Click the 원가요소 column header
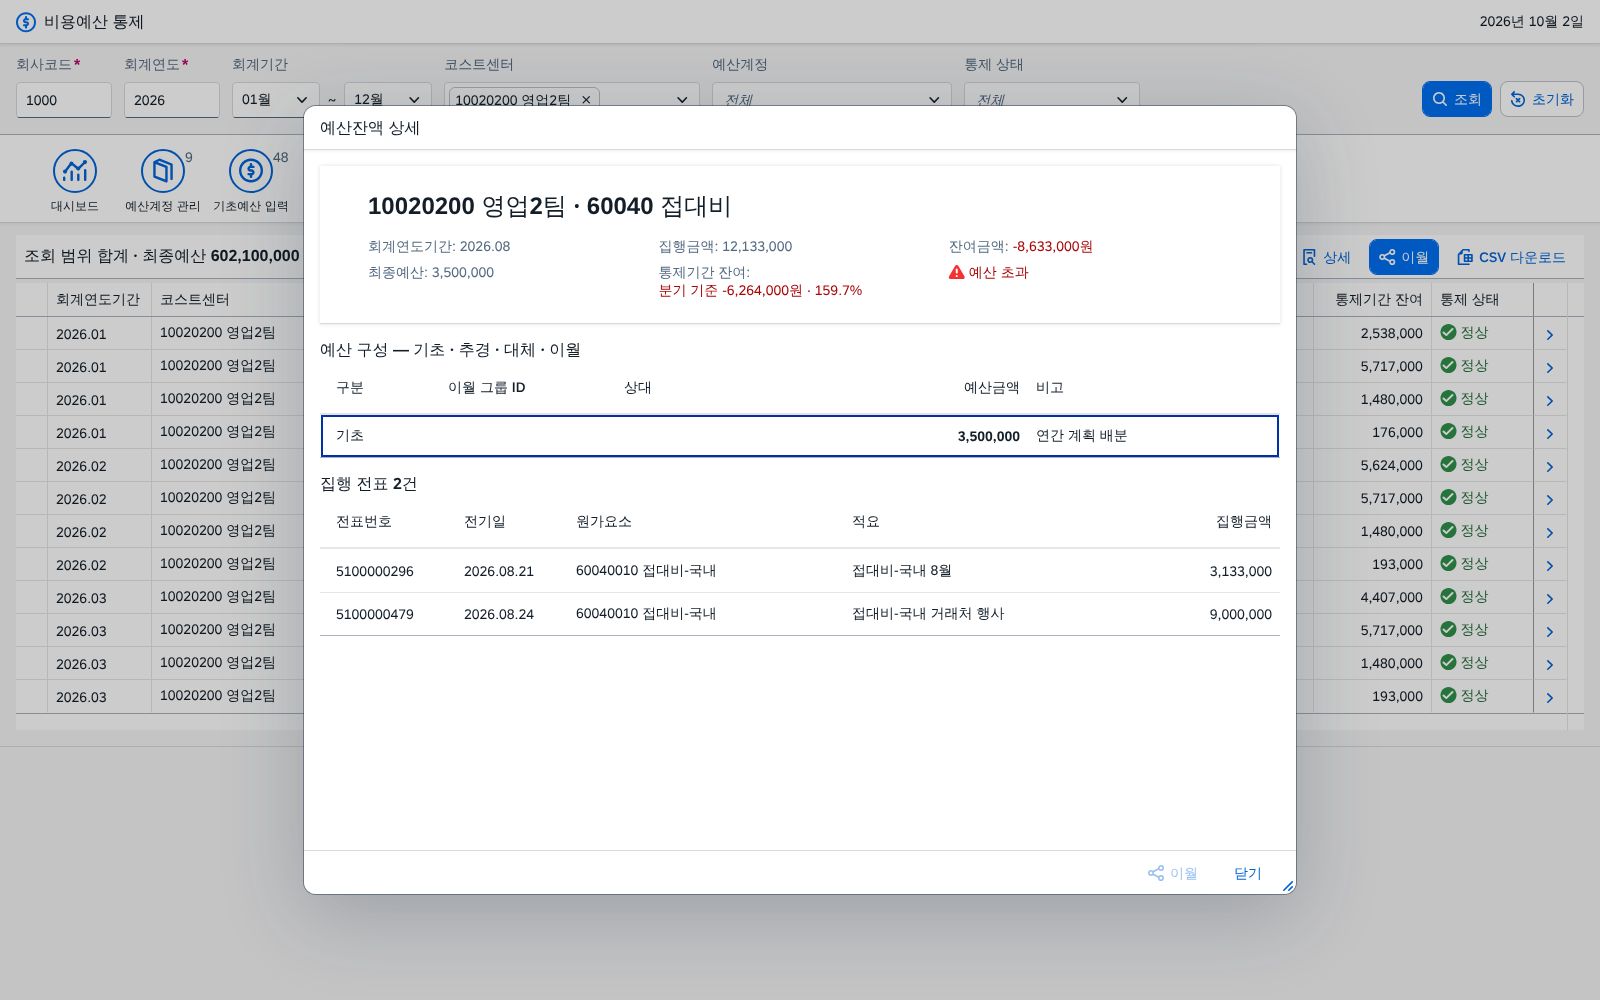This screenshot has height=1000, width=1600. click(604, 522)
